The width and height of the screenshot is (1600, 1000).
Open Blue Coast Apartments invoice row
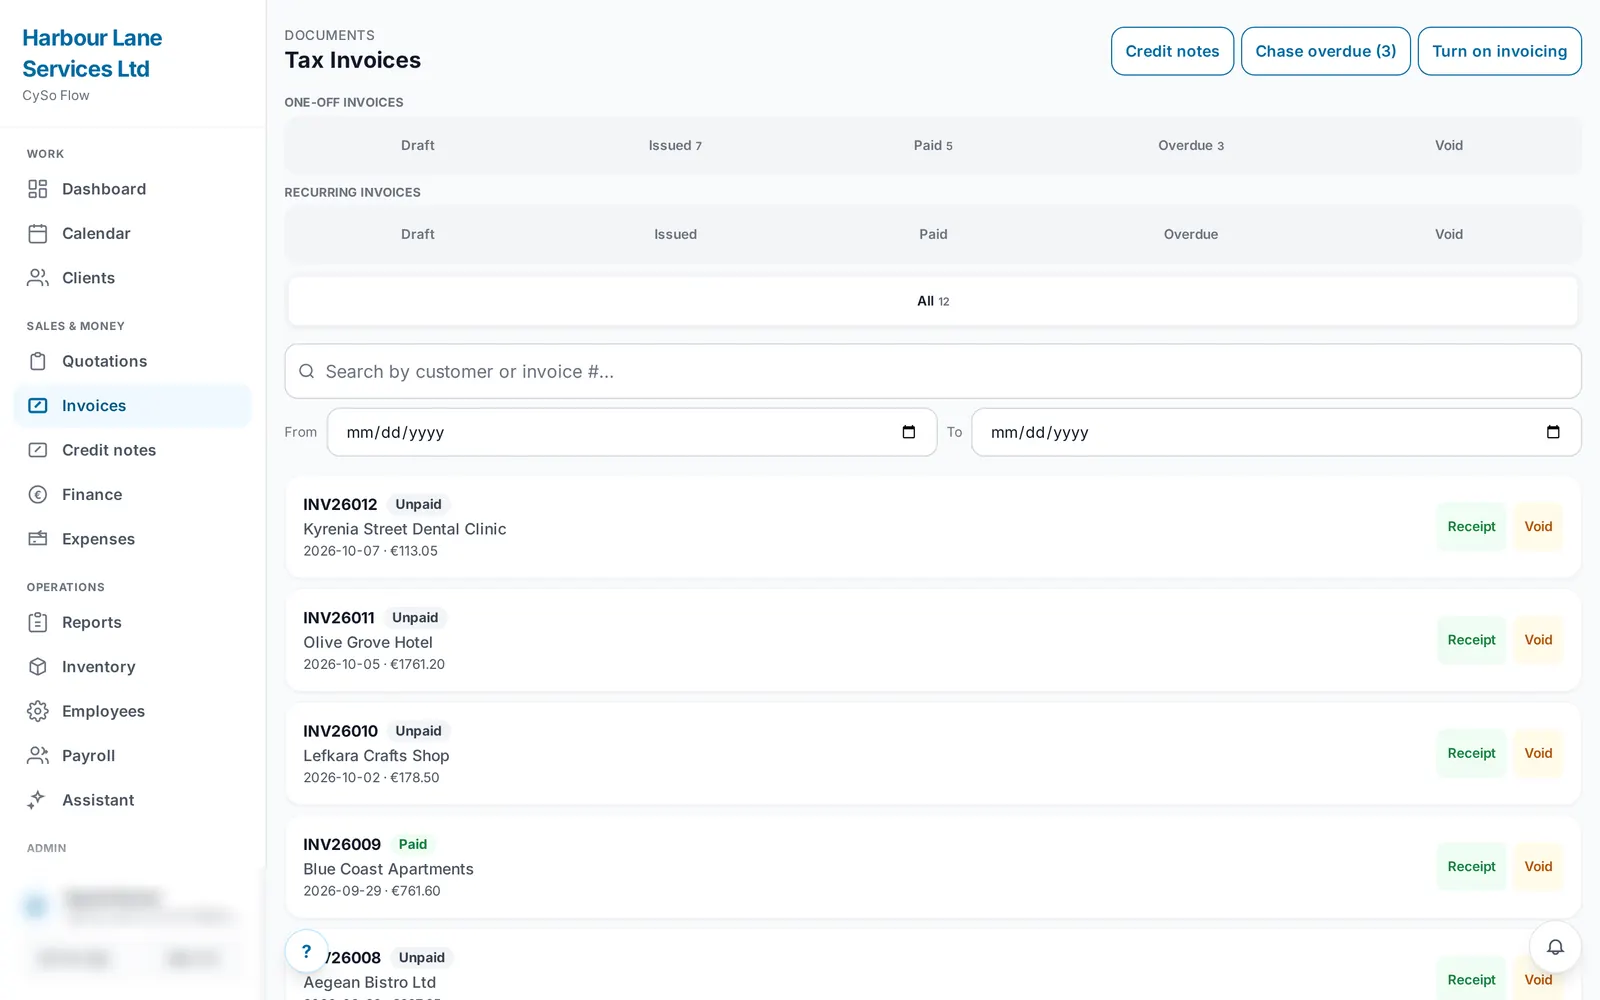click(x=933, y=867)
